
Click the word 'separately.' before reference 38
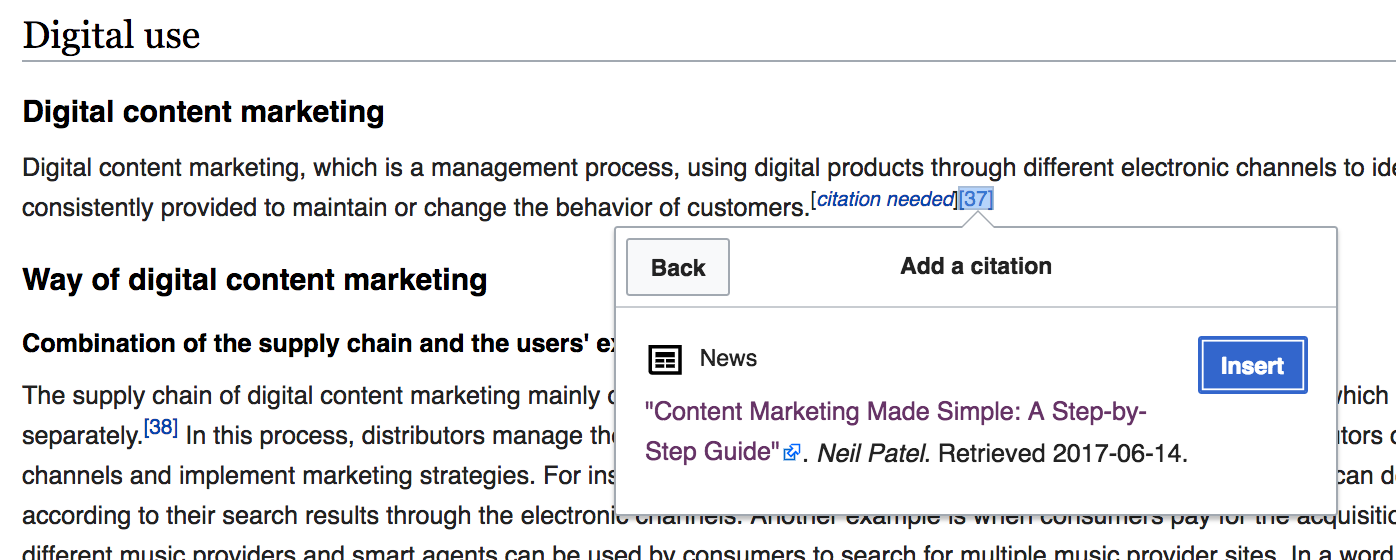tap(82, 438)
